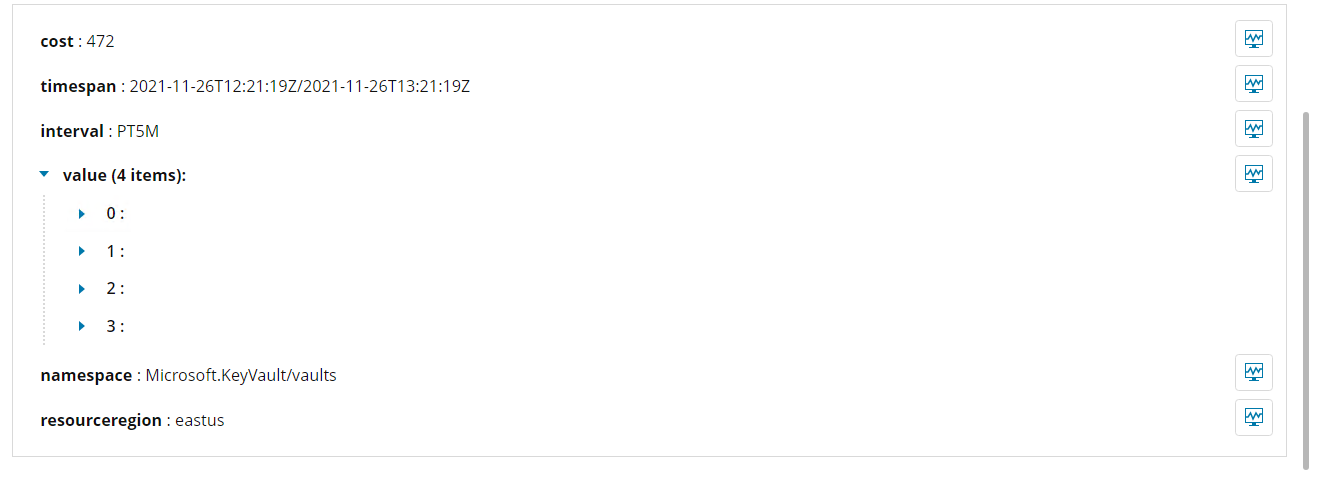The width and height of the screenshot is (1322, 484).
Task: Click the vertical scrollbar on the right
Action: (1306, 290)
